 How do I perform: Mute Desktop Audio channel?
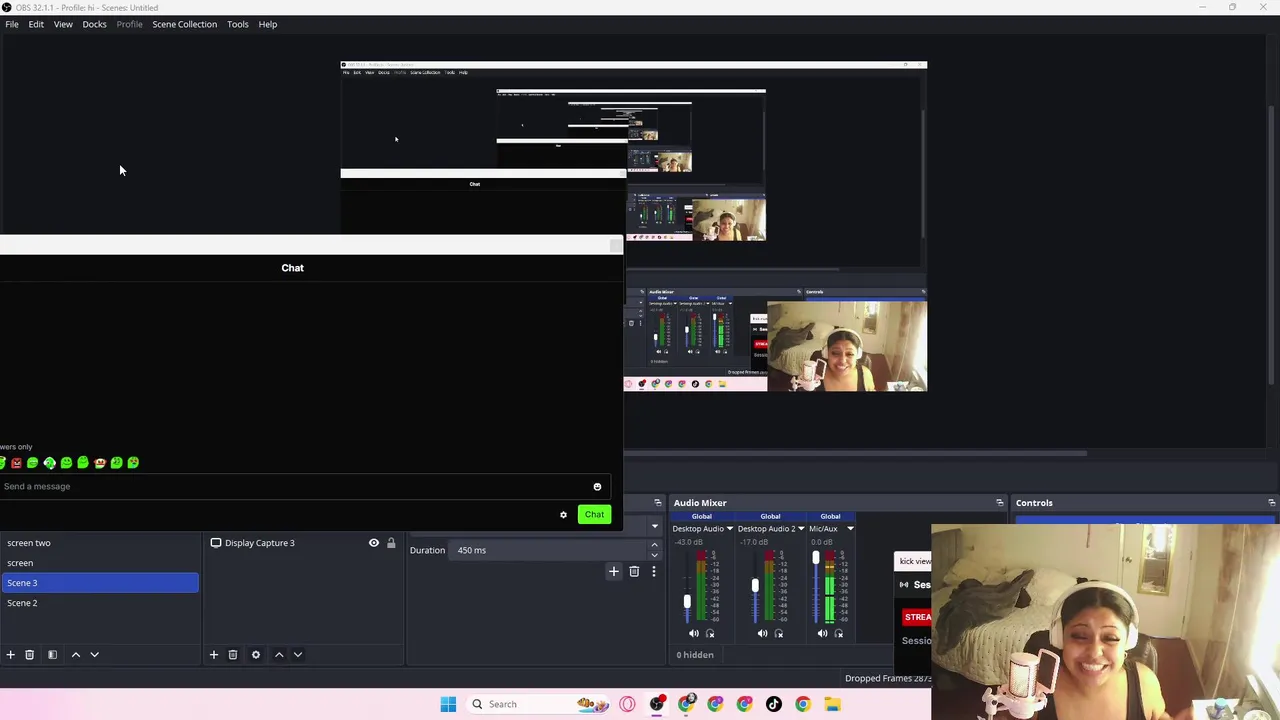pos(694,633)
